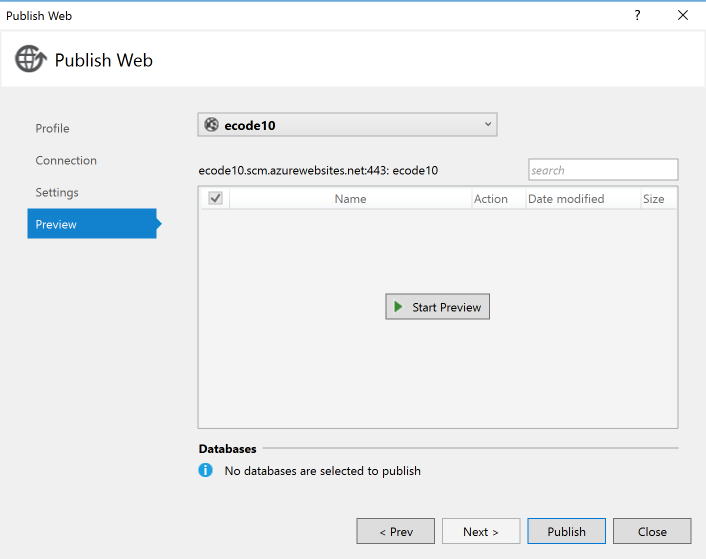The image size is (706, 559).
Task: Focus the file search field
Action: click(x=603, y=170)
